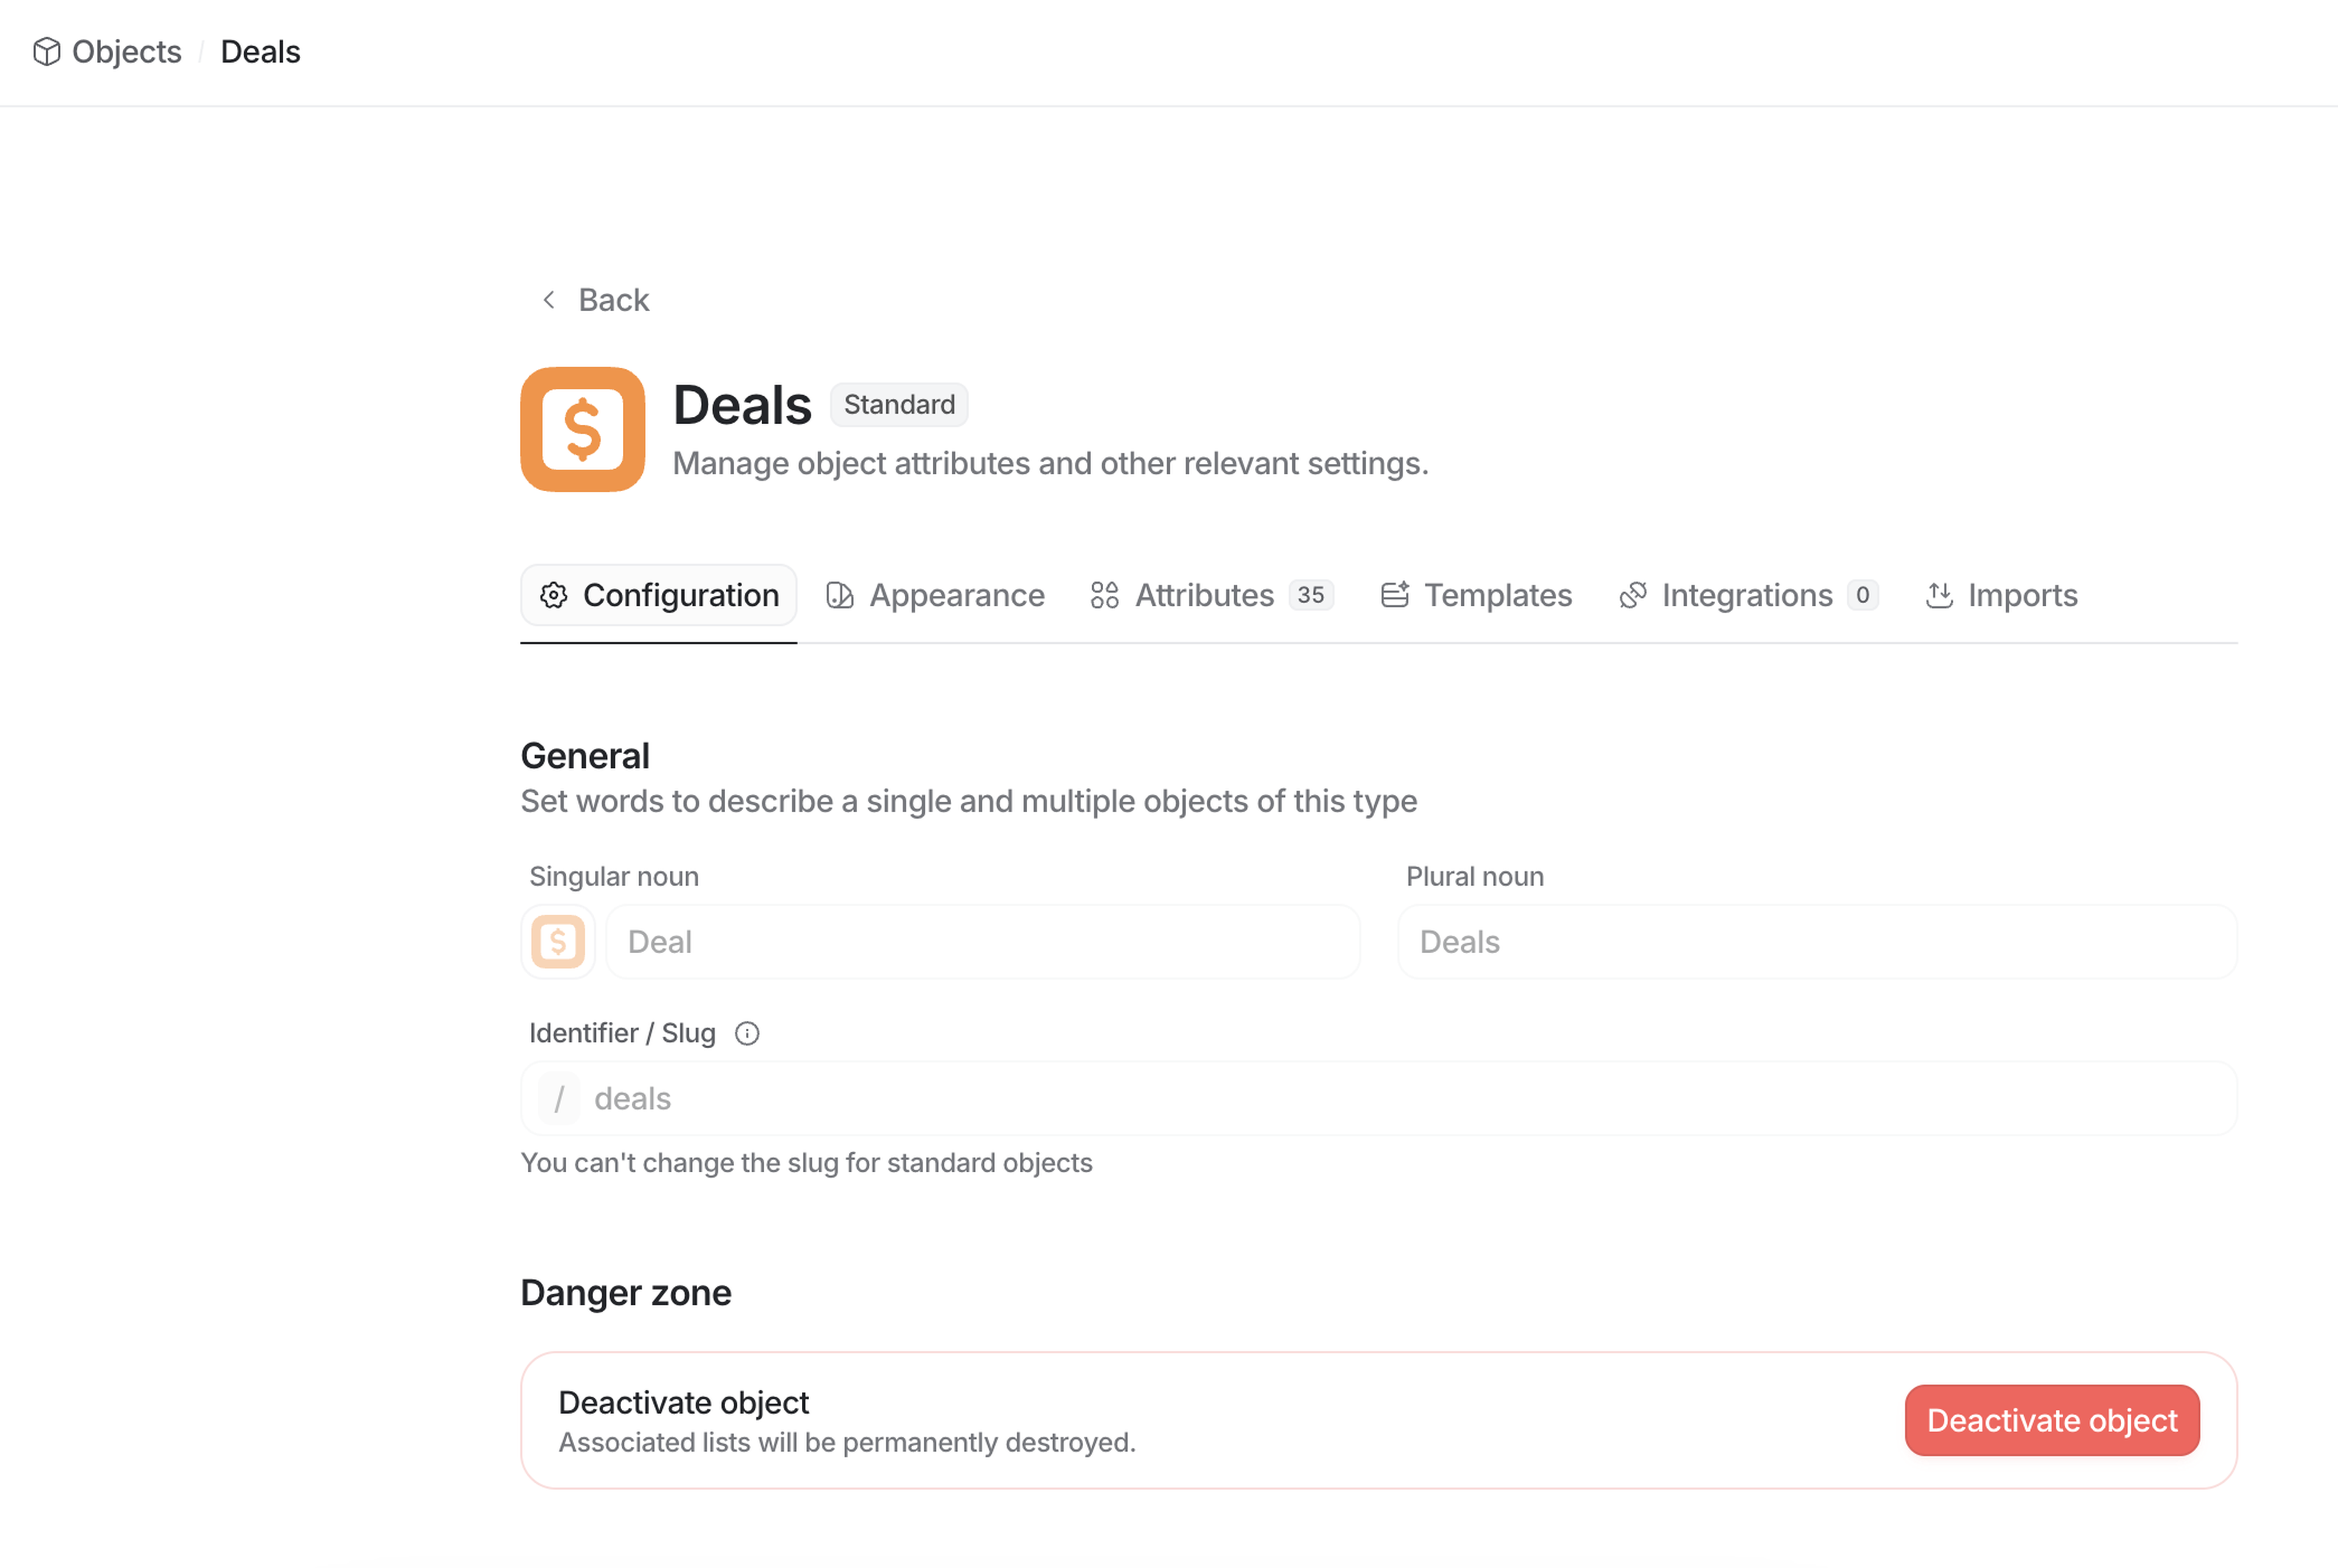Click the back chevron arrow
Image resolution: width=2338 pixels, height=1568 pixels.
548,300
